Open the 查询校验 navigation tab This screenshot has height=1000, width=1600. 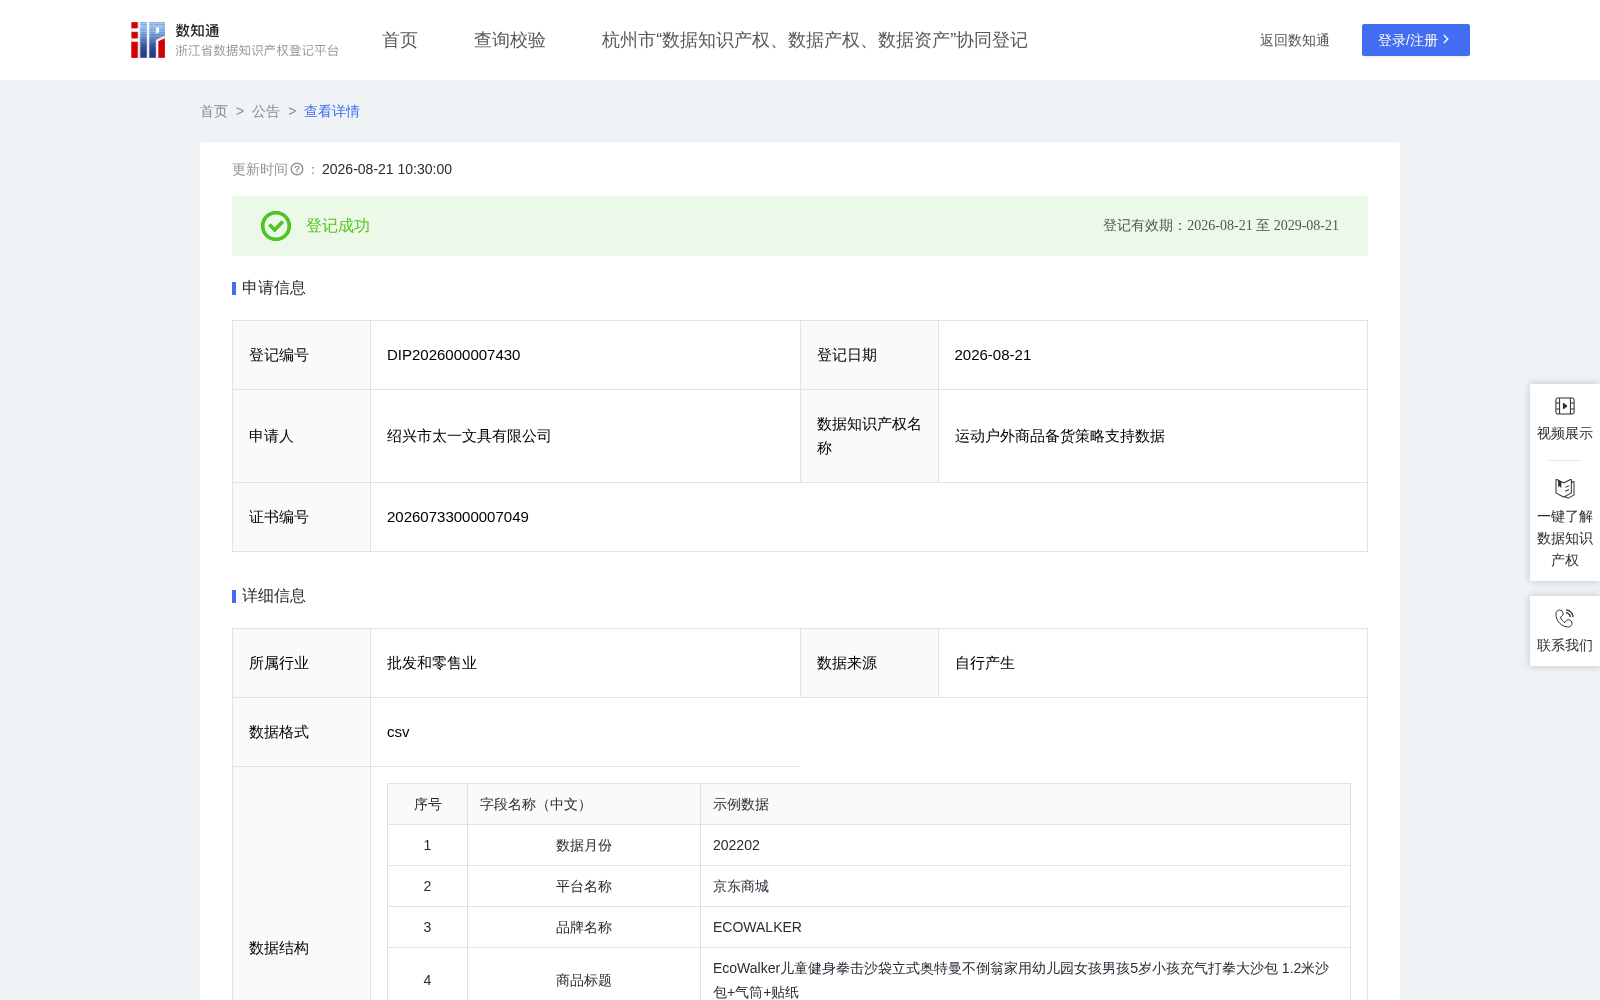(510, 40)
